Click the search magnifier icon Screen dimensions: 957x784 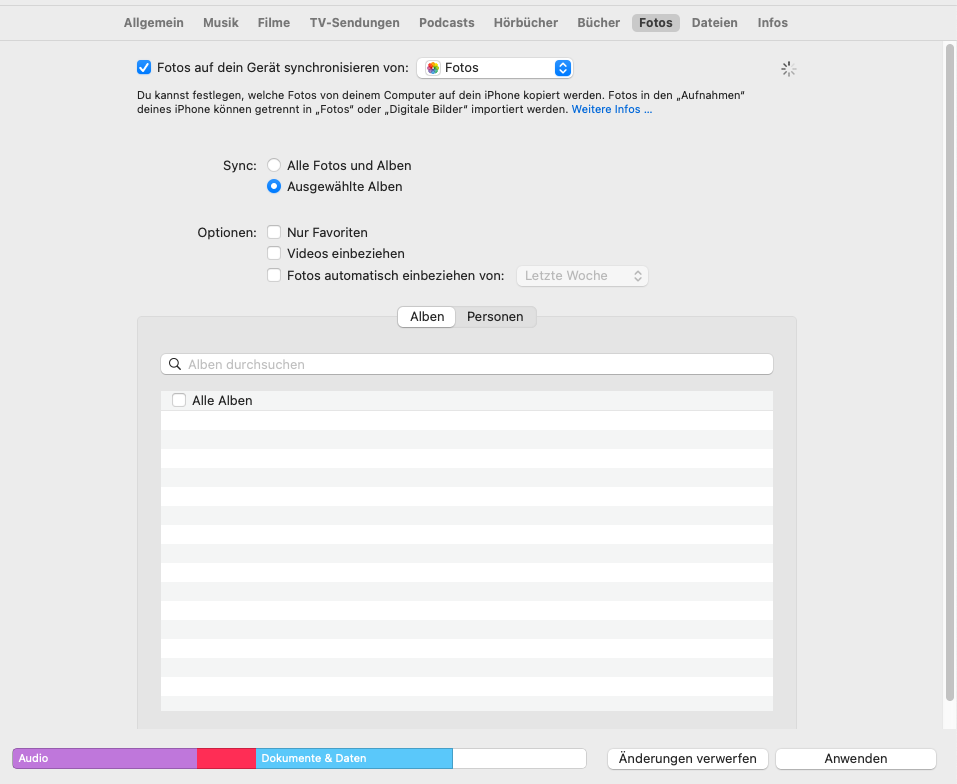[175, 364]
